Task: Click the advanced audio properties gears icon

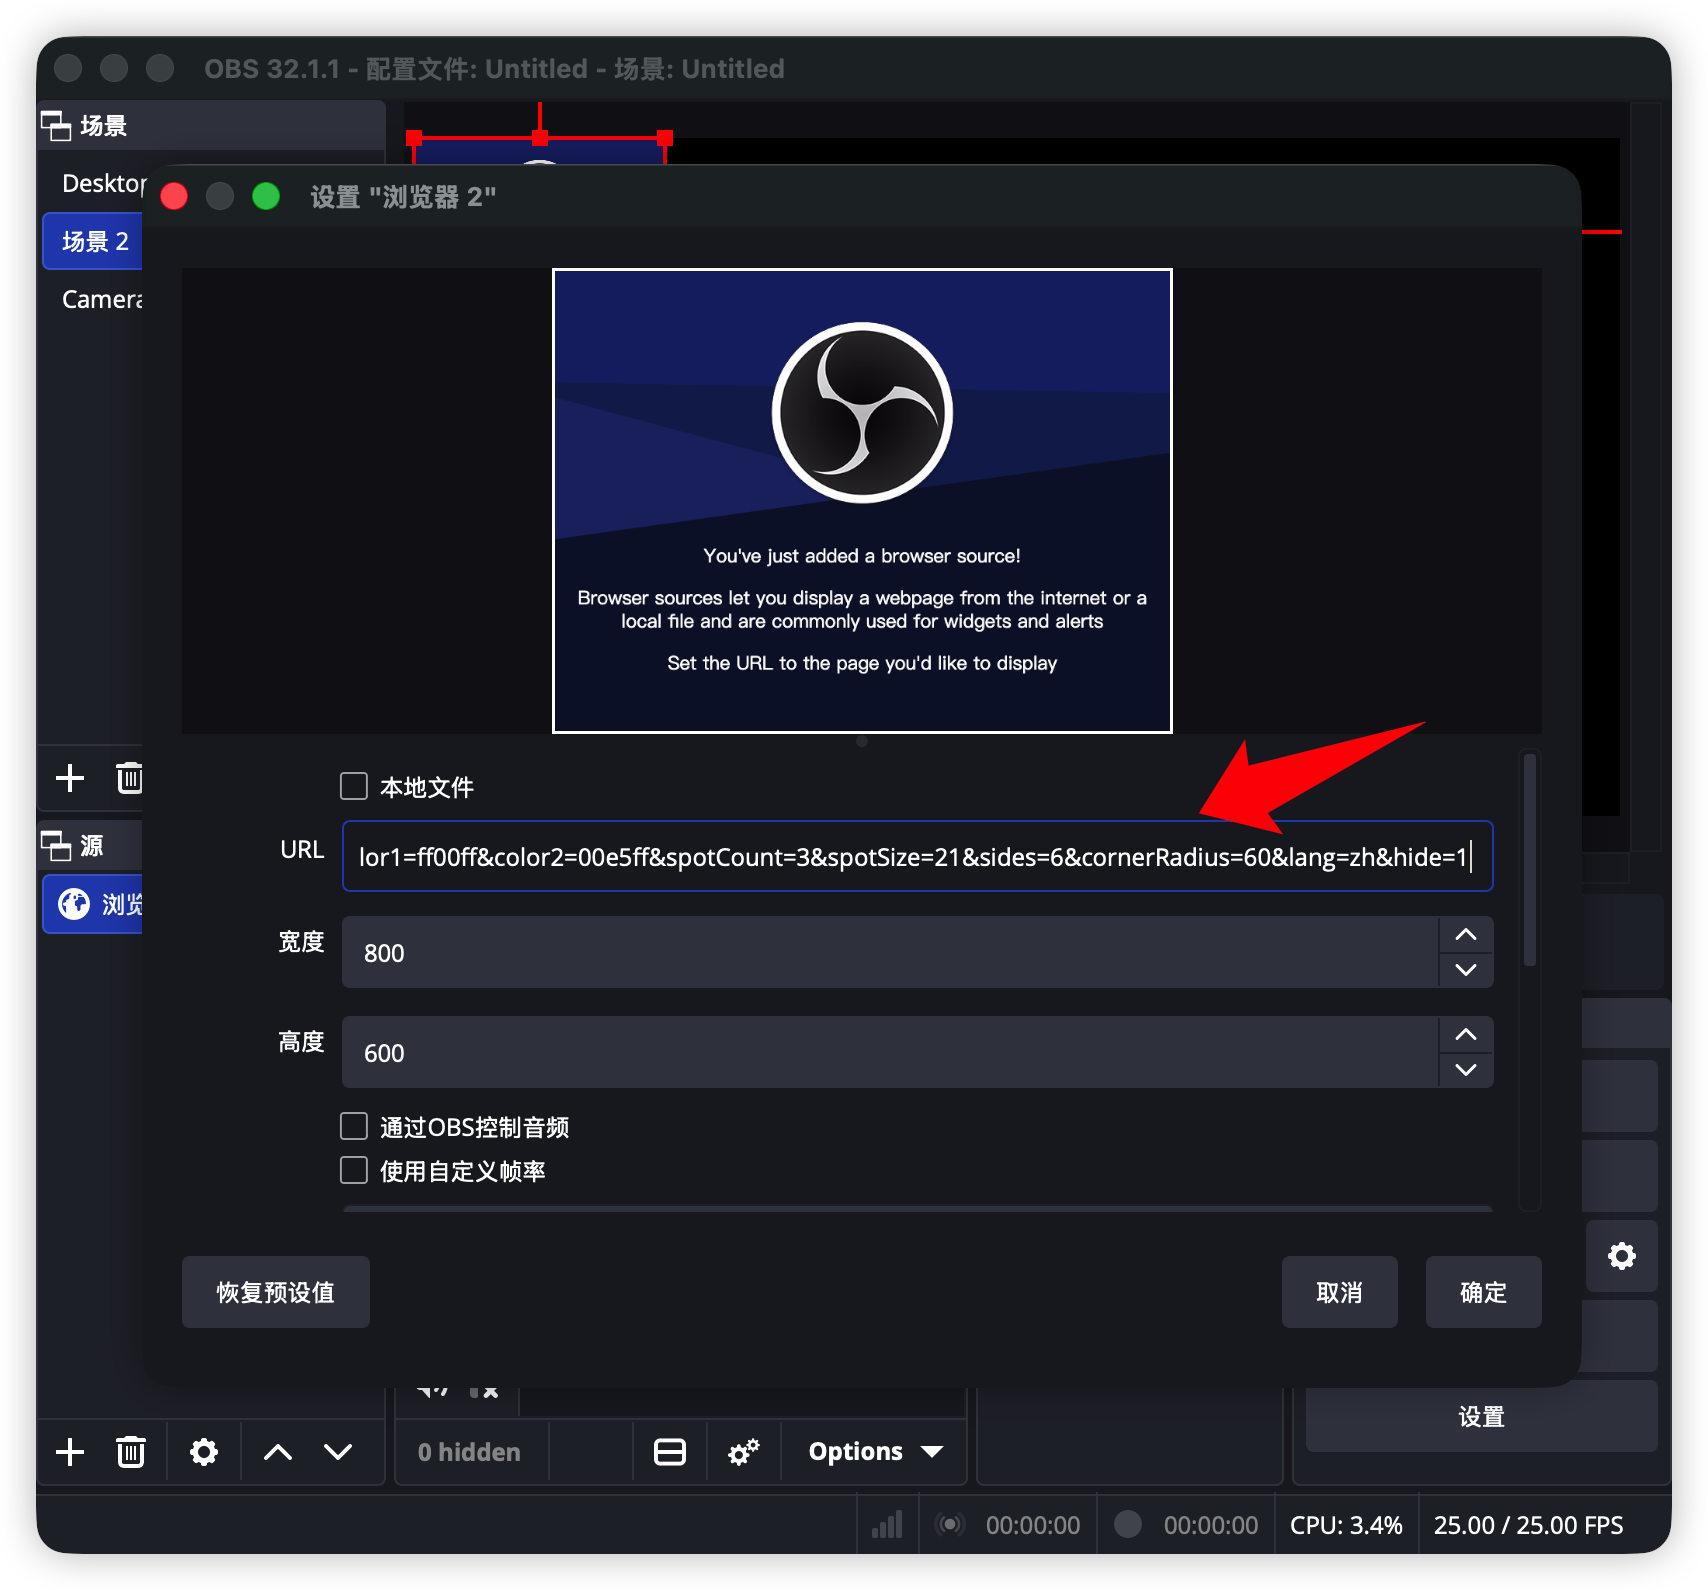Action: (743, 1451)
